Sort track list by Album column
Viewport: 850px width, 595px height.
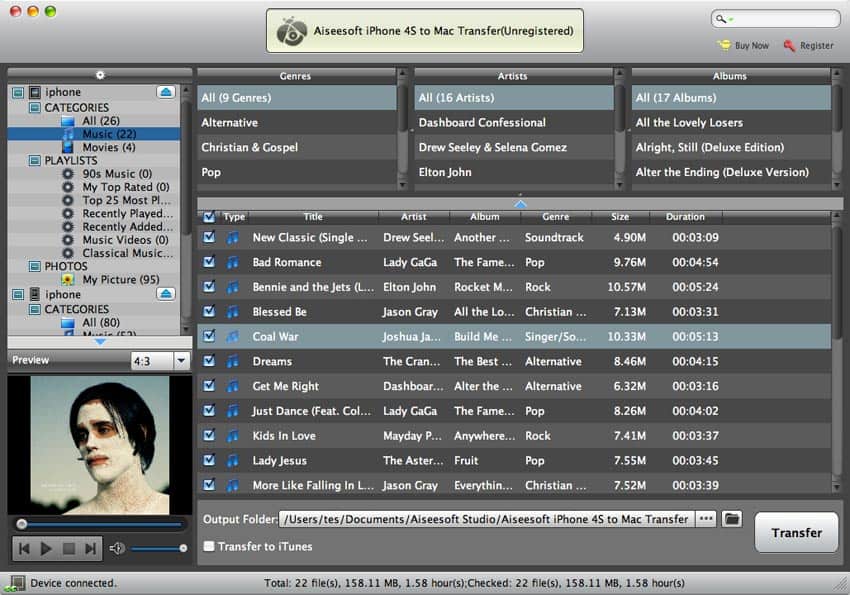click(x=485, y=217)
